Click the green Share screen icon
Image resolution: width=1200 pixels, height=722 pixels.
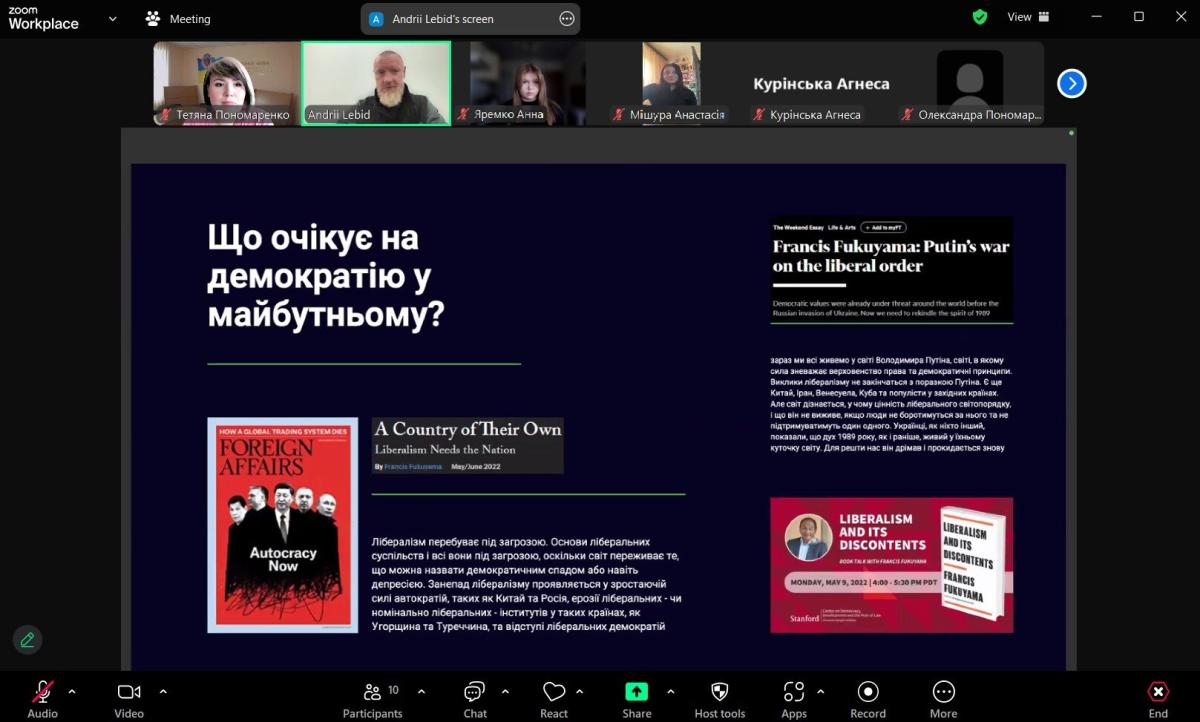click(636, 692)
